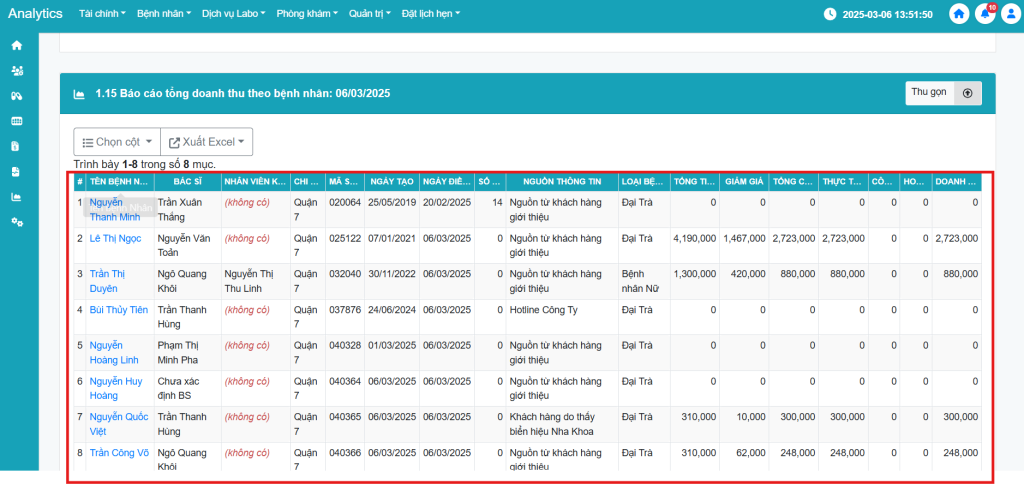Open patient link Bùi Thủy Tiên
Image resolution: width=1024 pixels, height=484 pixels.
tap(118, 310)
